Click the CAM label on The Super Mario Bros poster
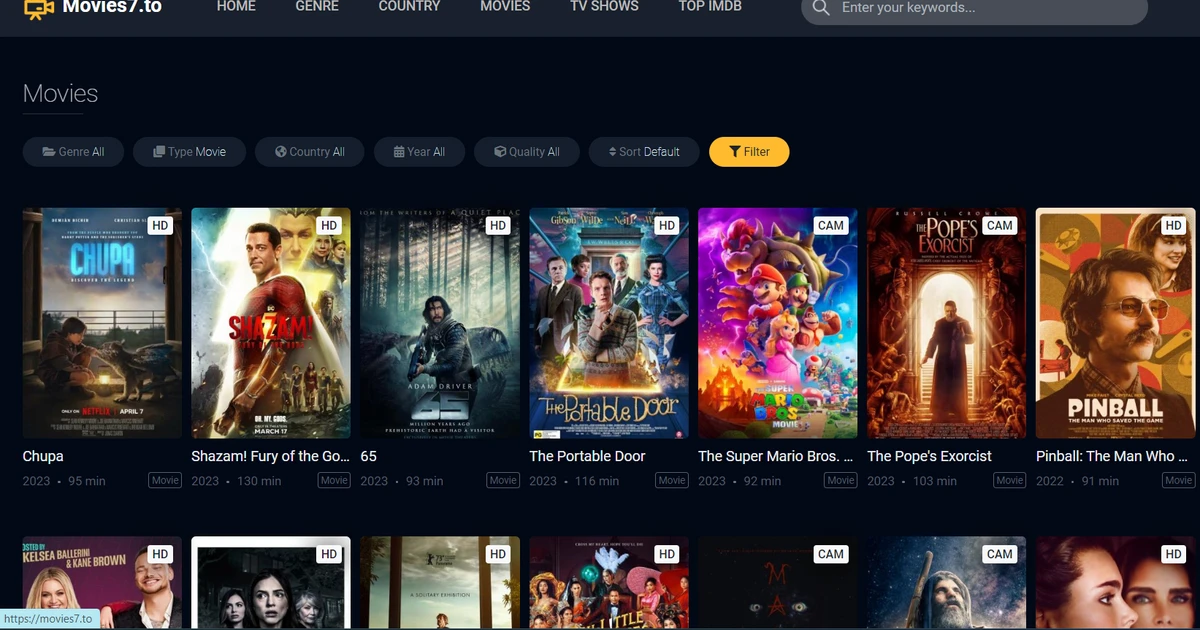Image resolution: width=1200 pixels, height=630 pixels. pyautogui.click(x=830, y=225)
